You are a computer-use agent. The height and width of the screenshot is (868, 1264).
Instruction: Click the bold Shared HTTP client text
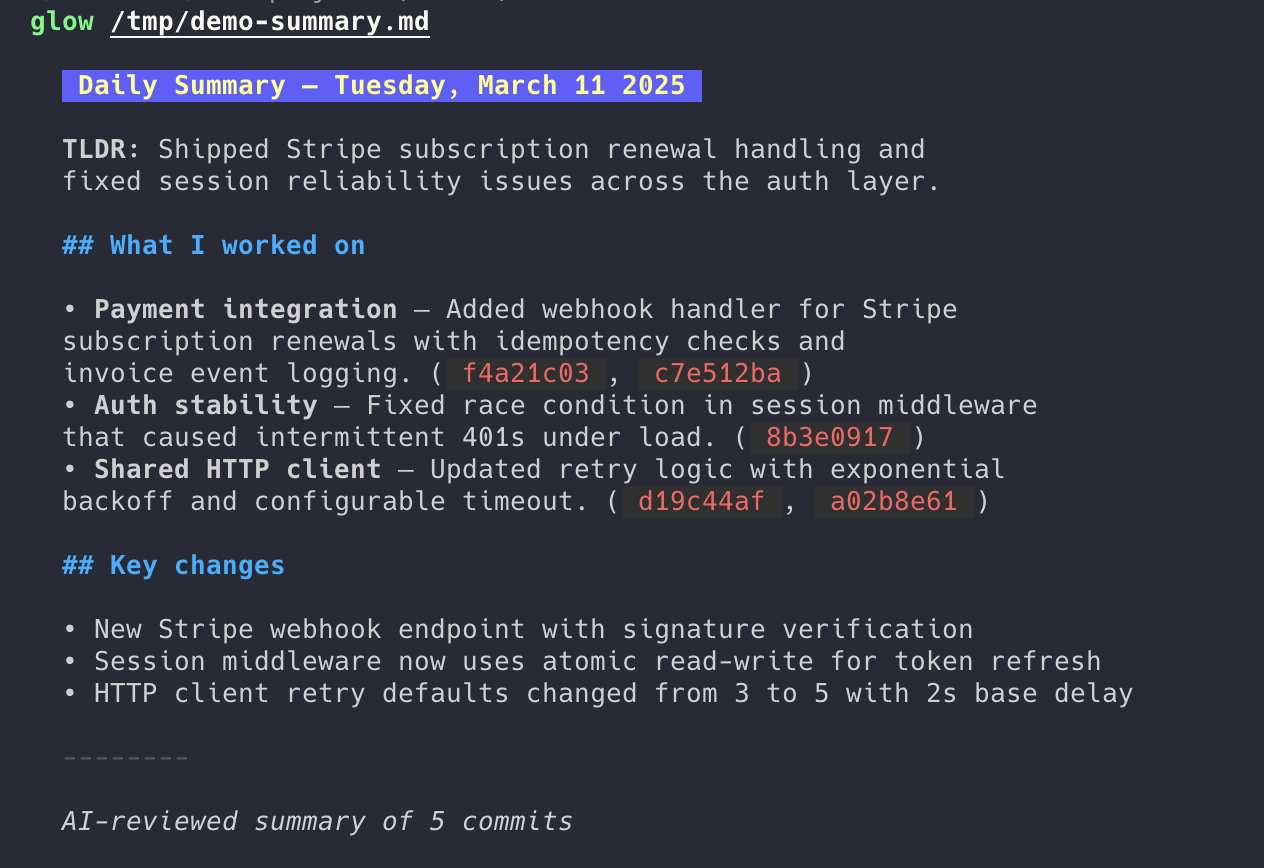coord(237,469)
